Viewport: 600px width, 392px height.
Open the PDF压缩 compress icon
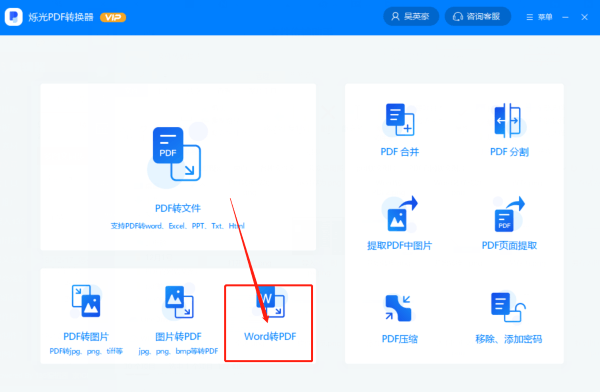pos(398,308)
